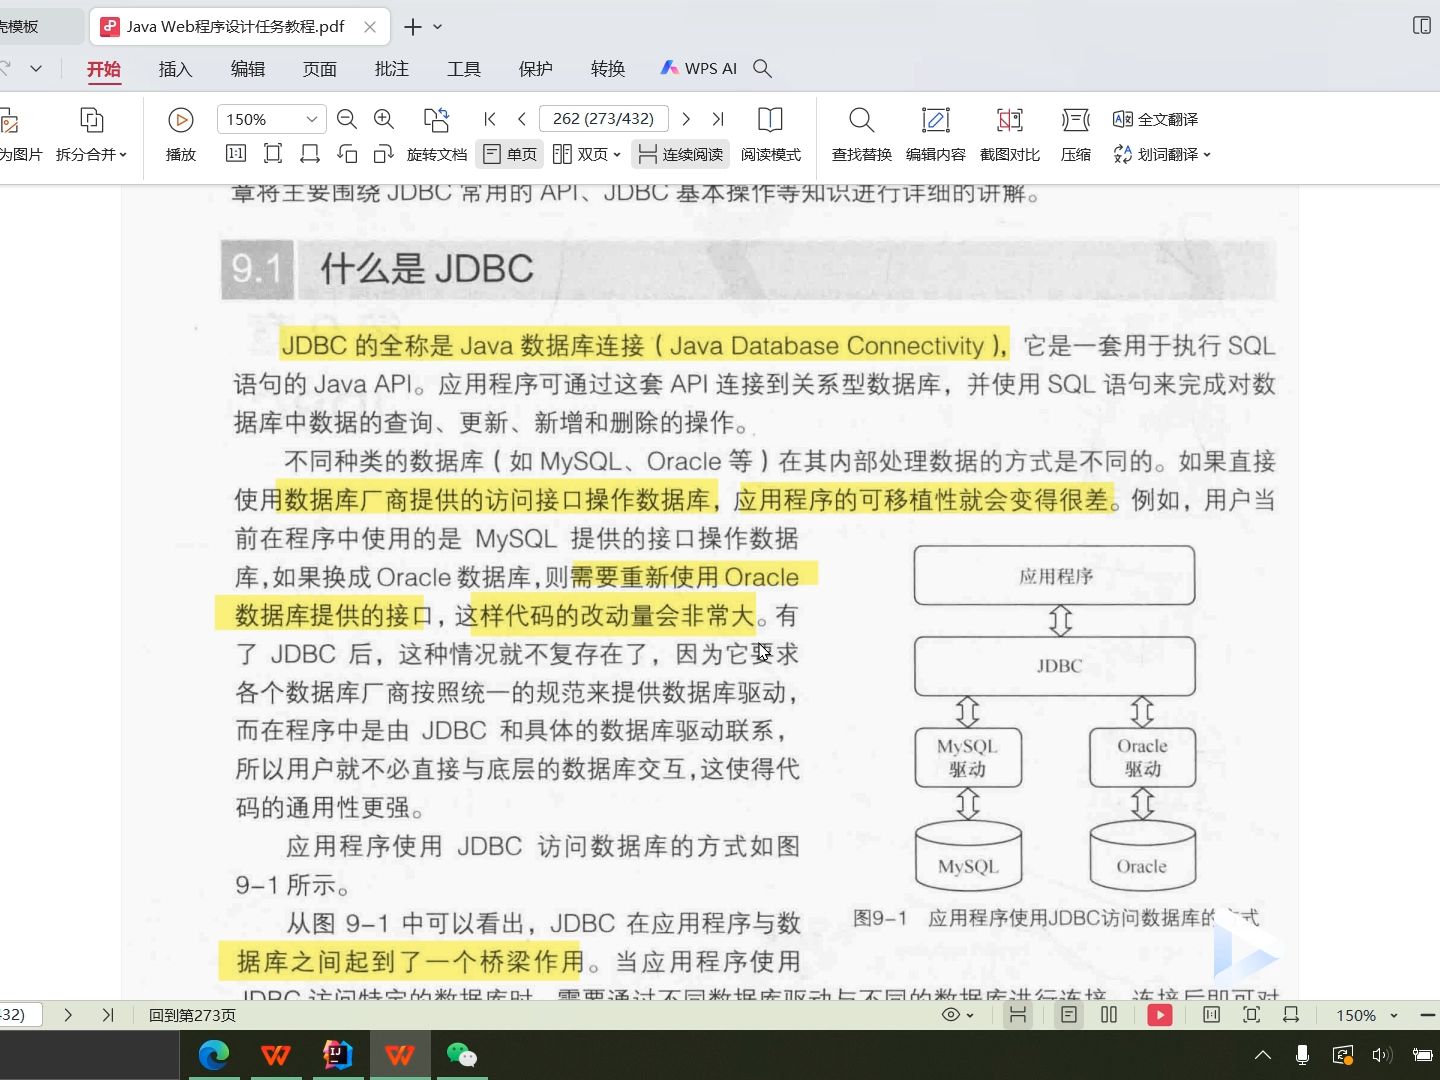
Task: Click the page number field 262 (273/432)
Action: [x=603, y=119]
